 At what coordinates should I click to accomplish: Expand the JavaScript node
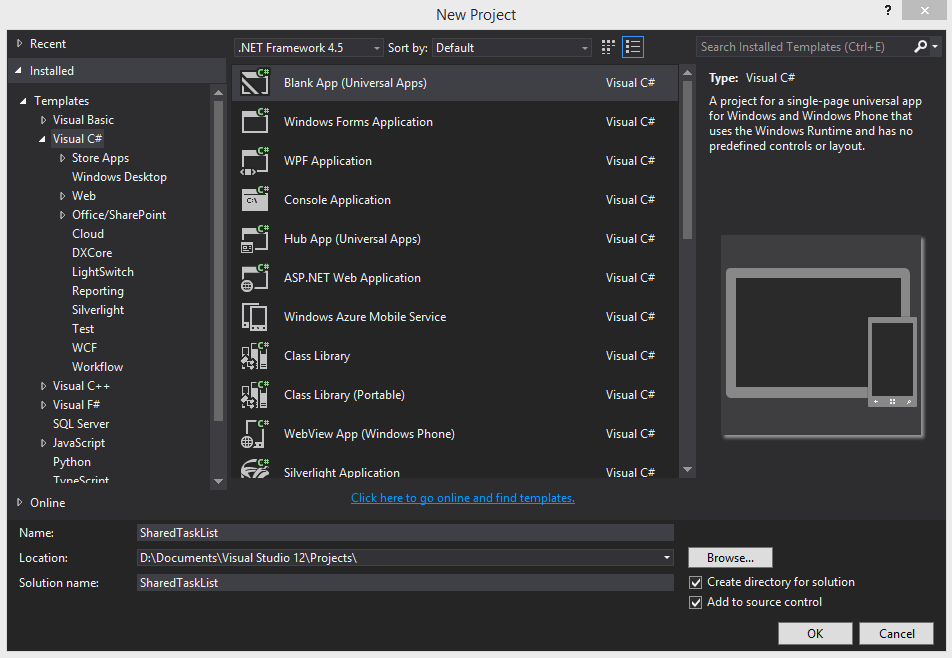coord(43,443)
